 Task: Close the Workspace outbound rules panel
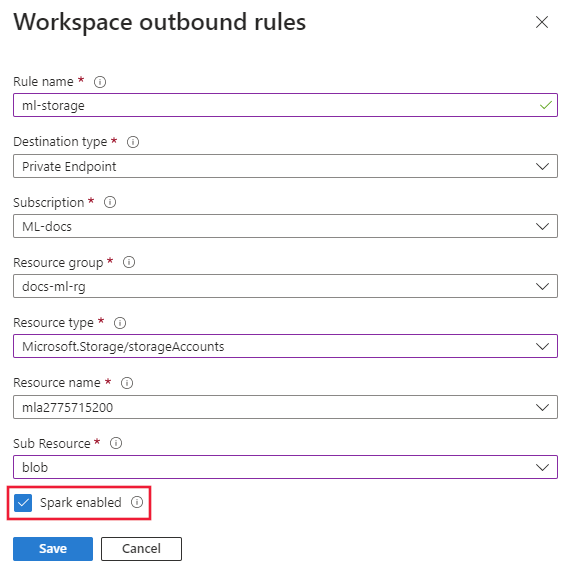coord(542,22)
